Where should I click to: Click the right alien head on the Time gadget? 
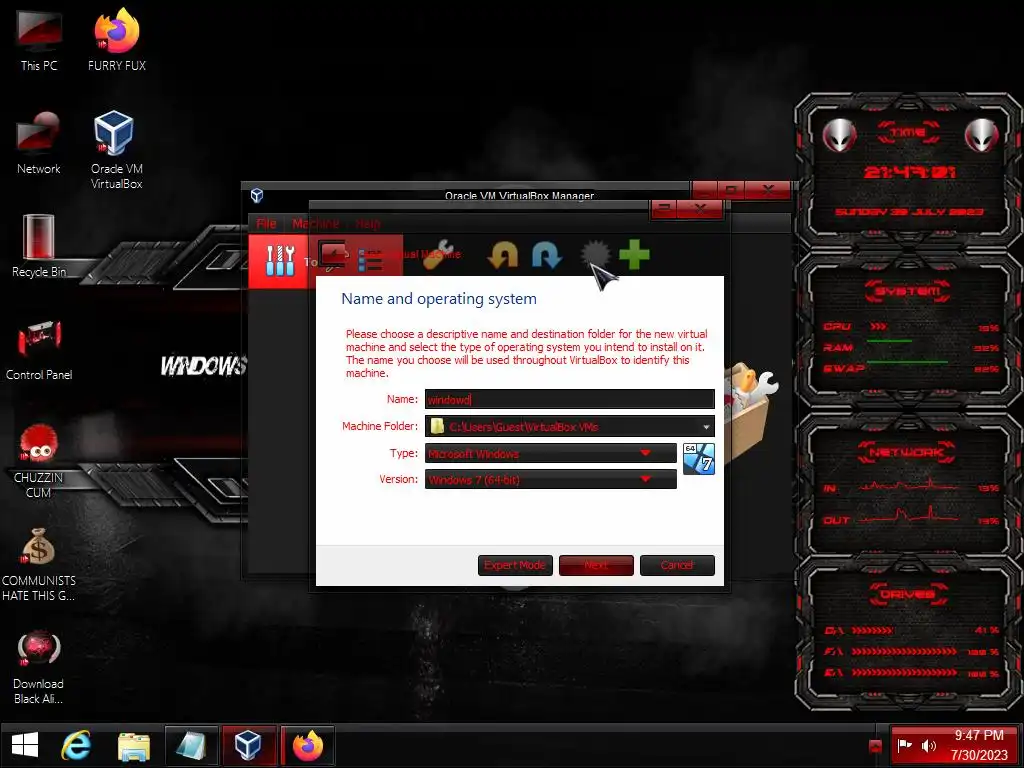point(982,135)
